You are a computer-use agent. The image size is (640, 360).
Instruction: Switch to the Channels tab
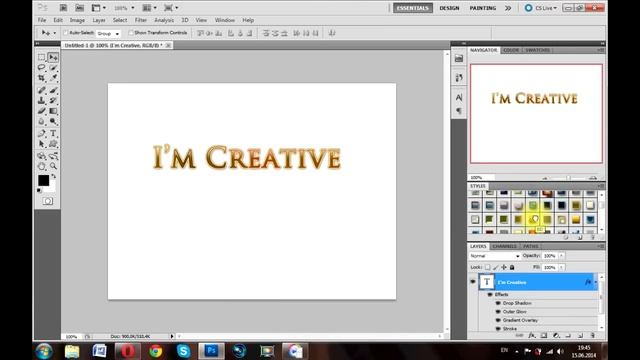pos(504,247)
